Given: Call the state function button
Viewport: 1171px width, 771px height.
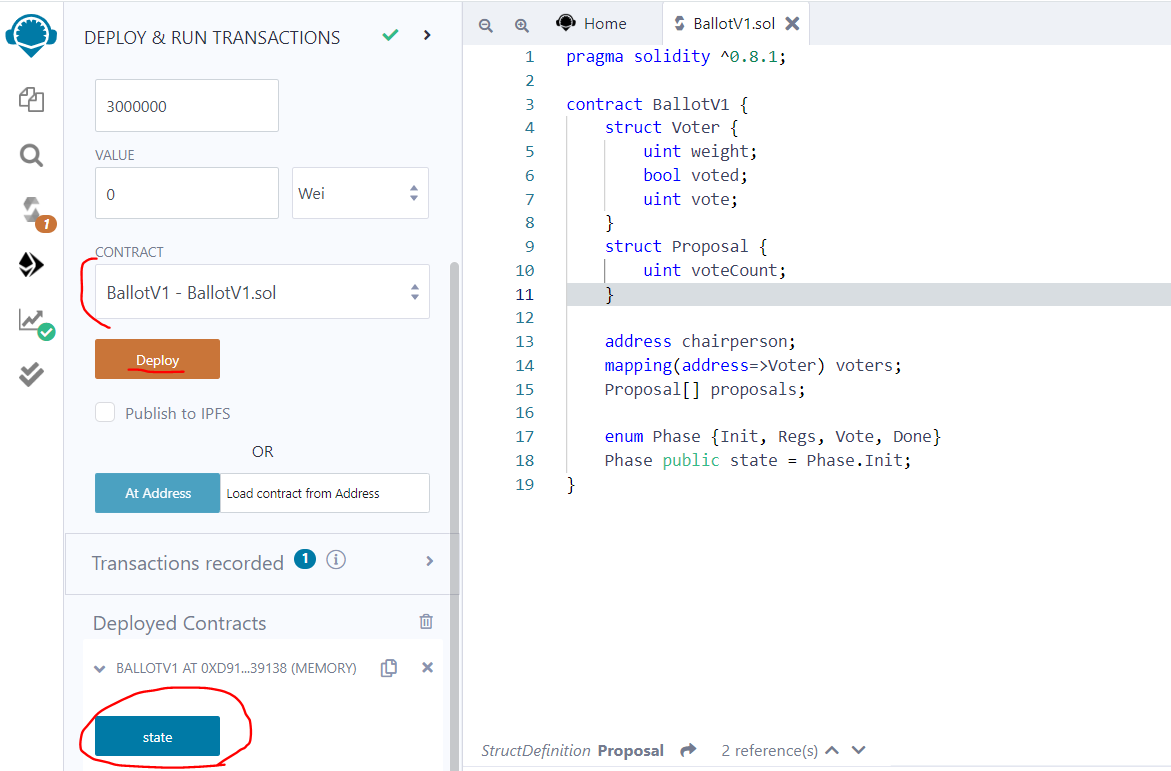Looking at the screenshot, I should coord(158,737).
